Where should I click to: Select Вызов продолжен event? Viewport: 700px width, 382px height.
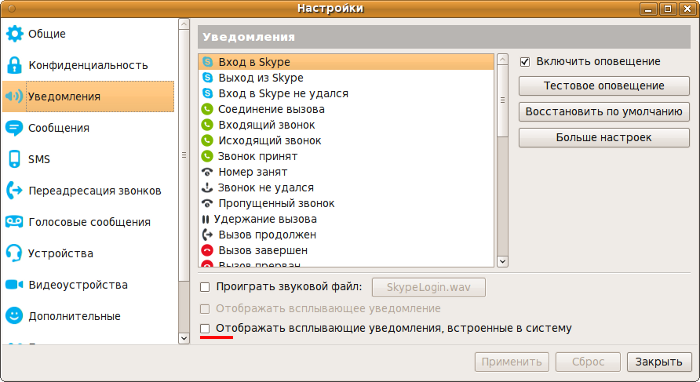click(x=346, y=235)
